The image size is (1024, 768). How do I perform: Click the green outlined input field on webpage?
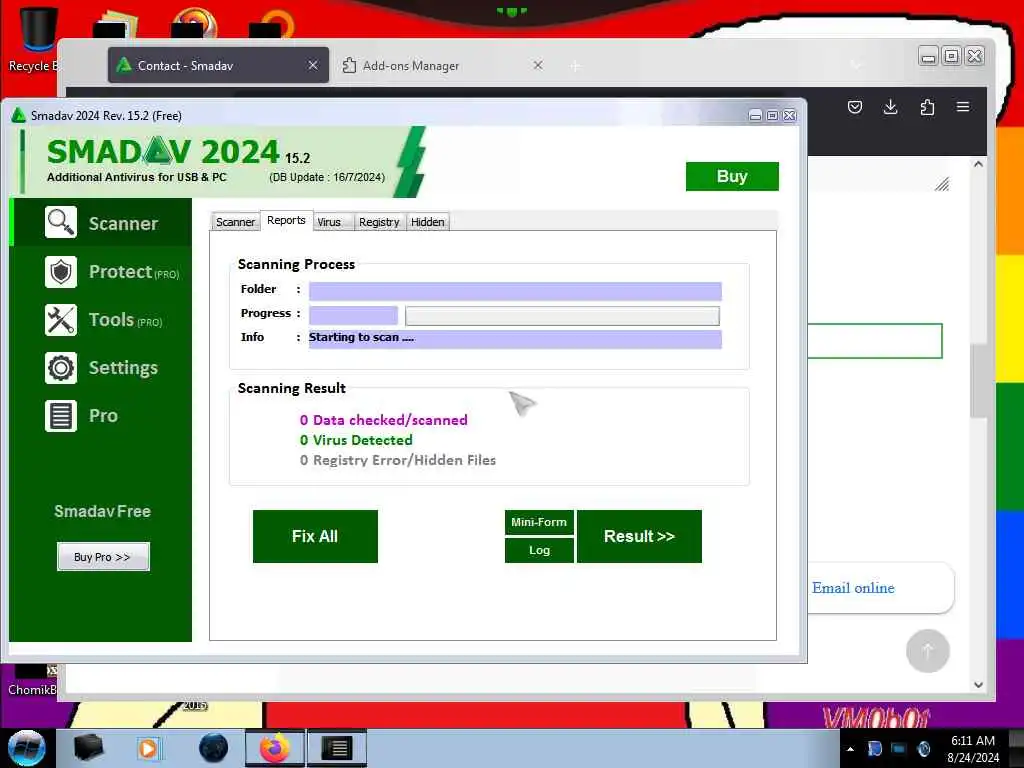pyautogui.click(x=875, y=341)
